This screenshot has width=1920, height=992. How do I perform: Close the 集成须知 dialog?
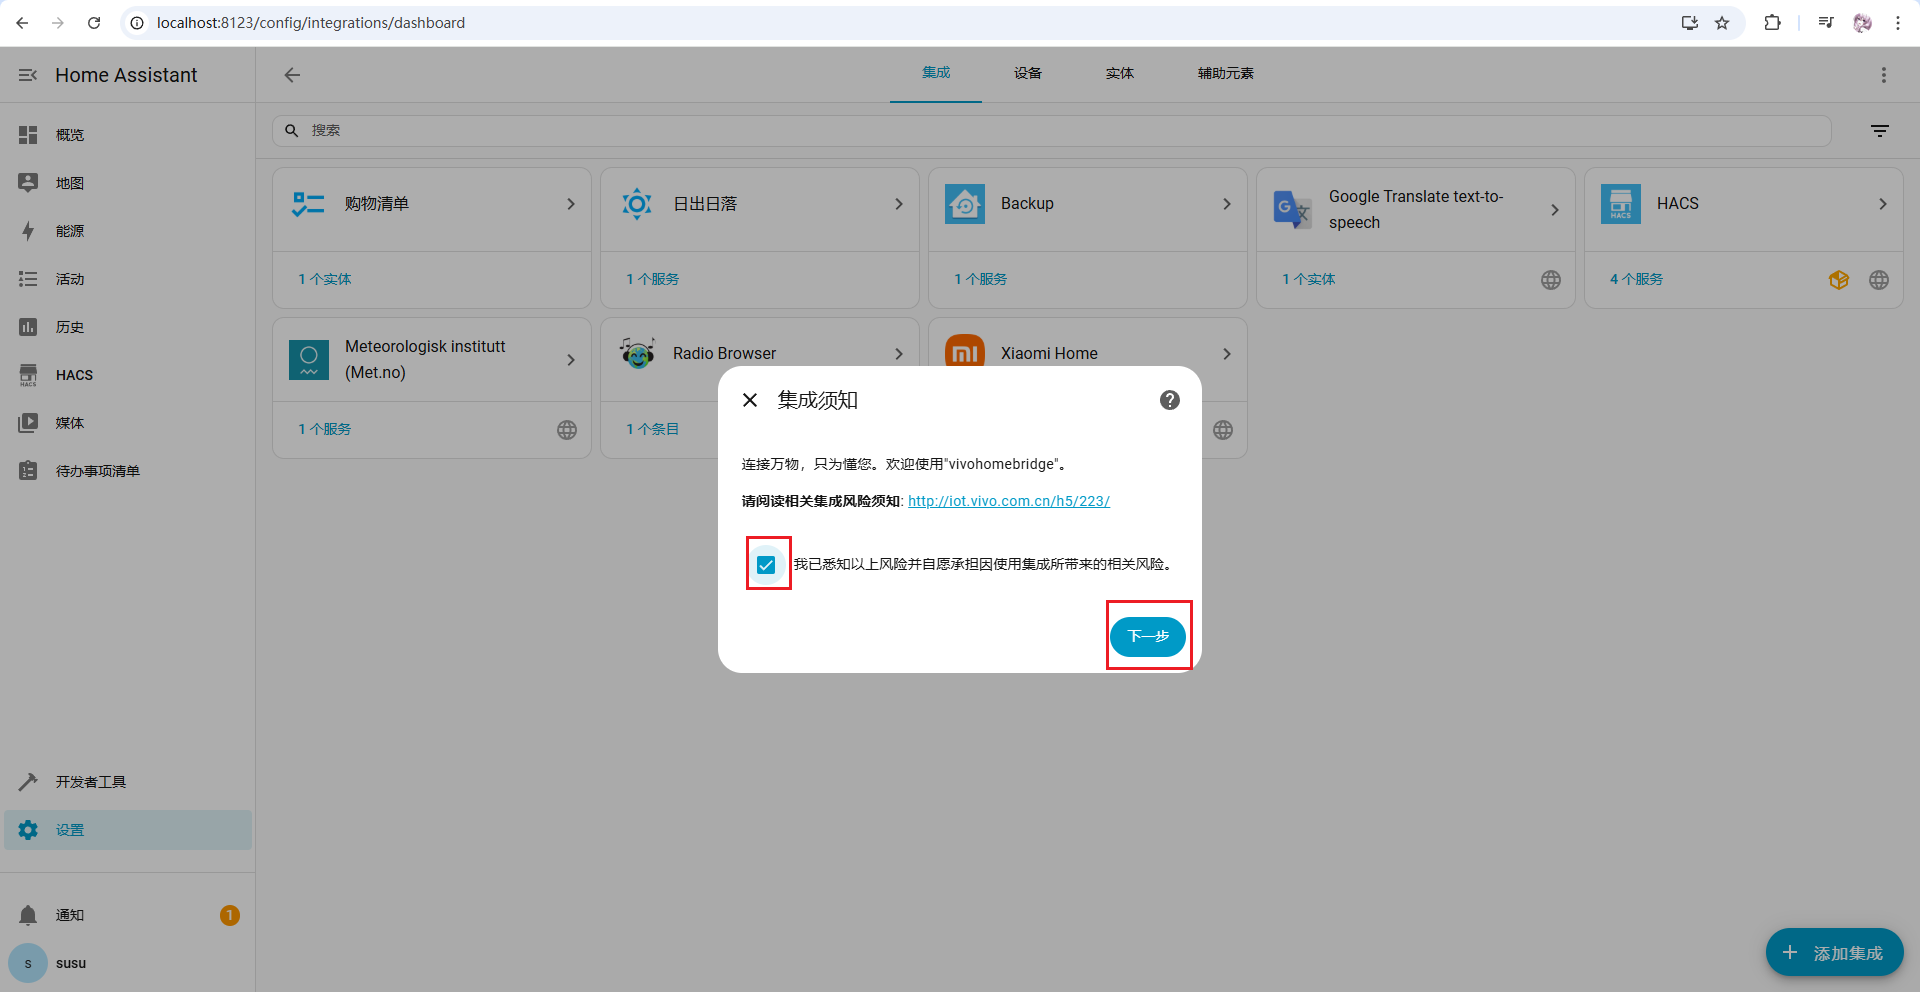tap(750, 400)
